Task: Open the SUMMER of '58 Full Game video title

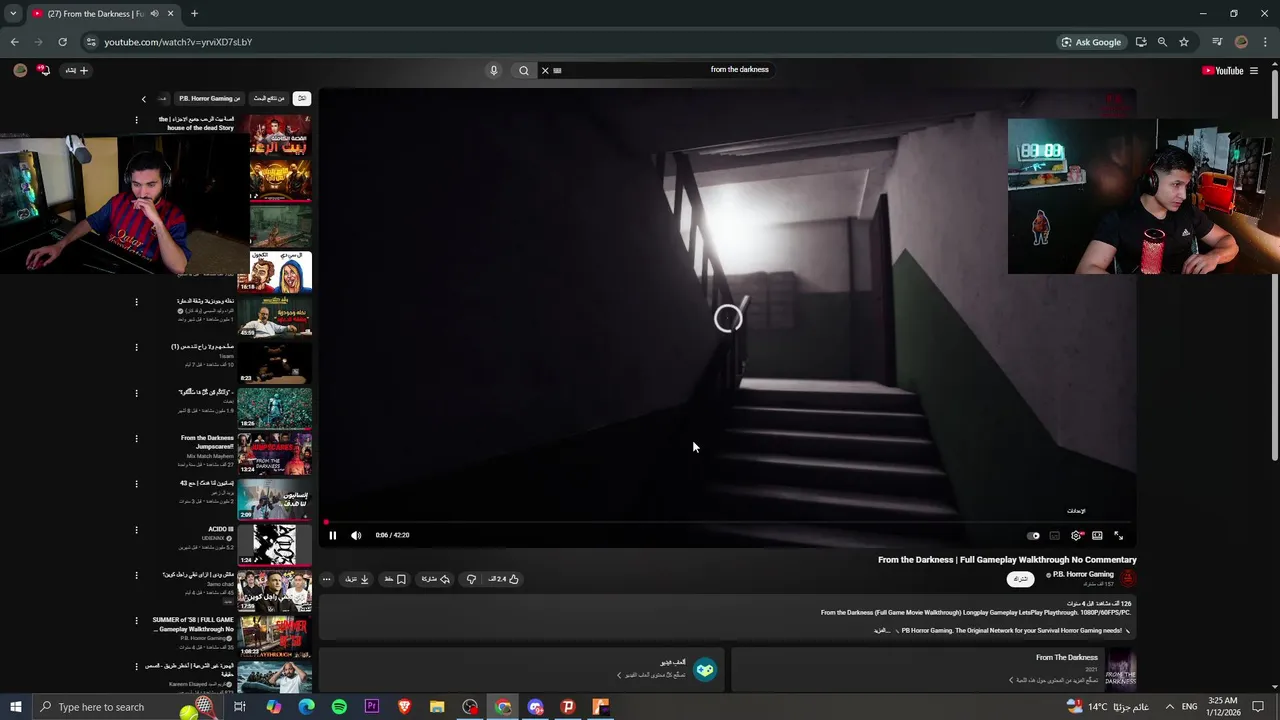Action: coord(193,624)
